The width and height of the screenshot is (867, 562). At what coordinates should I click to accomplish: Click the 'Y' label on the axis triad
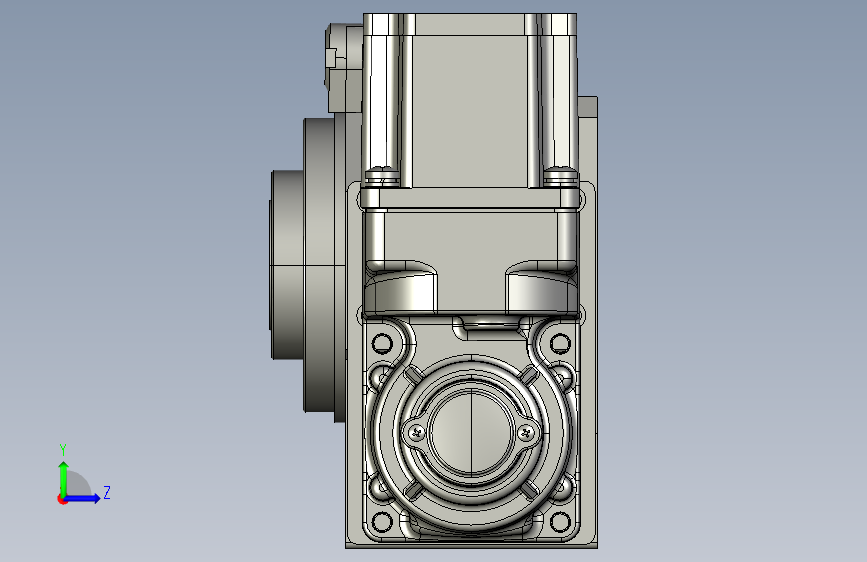point(63,450)
